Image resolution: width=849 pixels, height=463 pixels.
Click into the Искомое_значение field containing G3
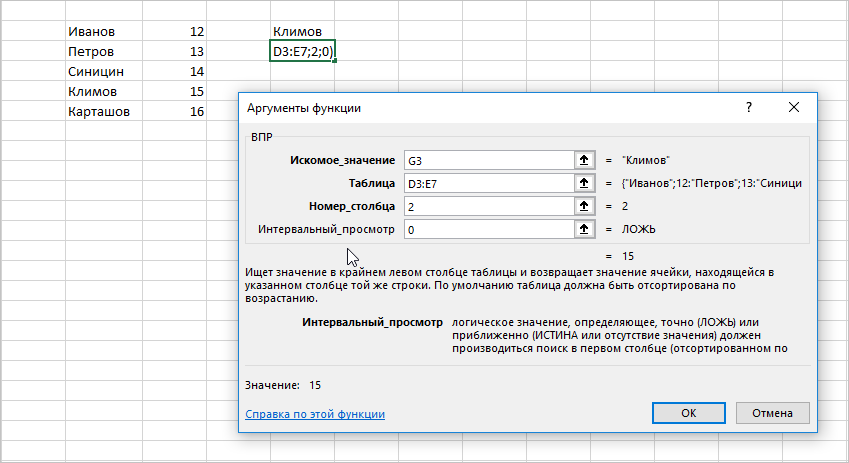tap(486, 160)
